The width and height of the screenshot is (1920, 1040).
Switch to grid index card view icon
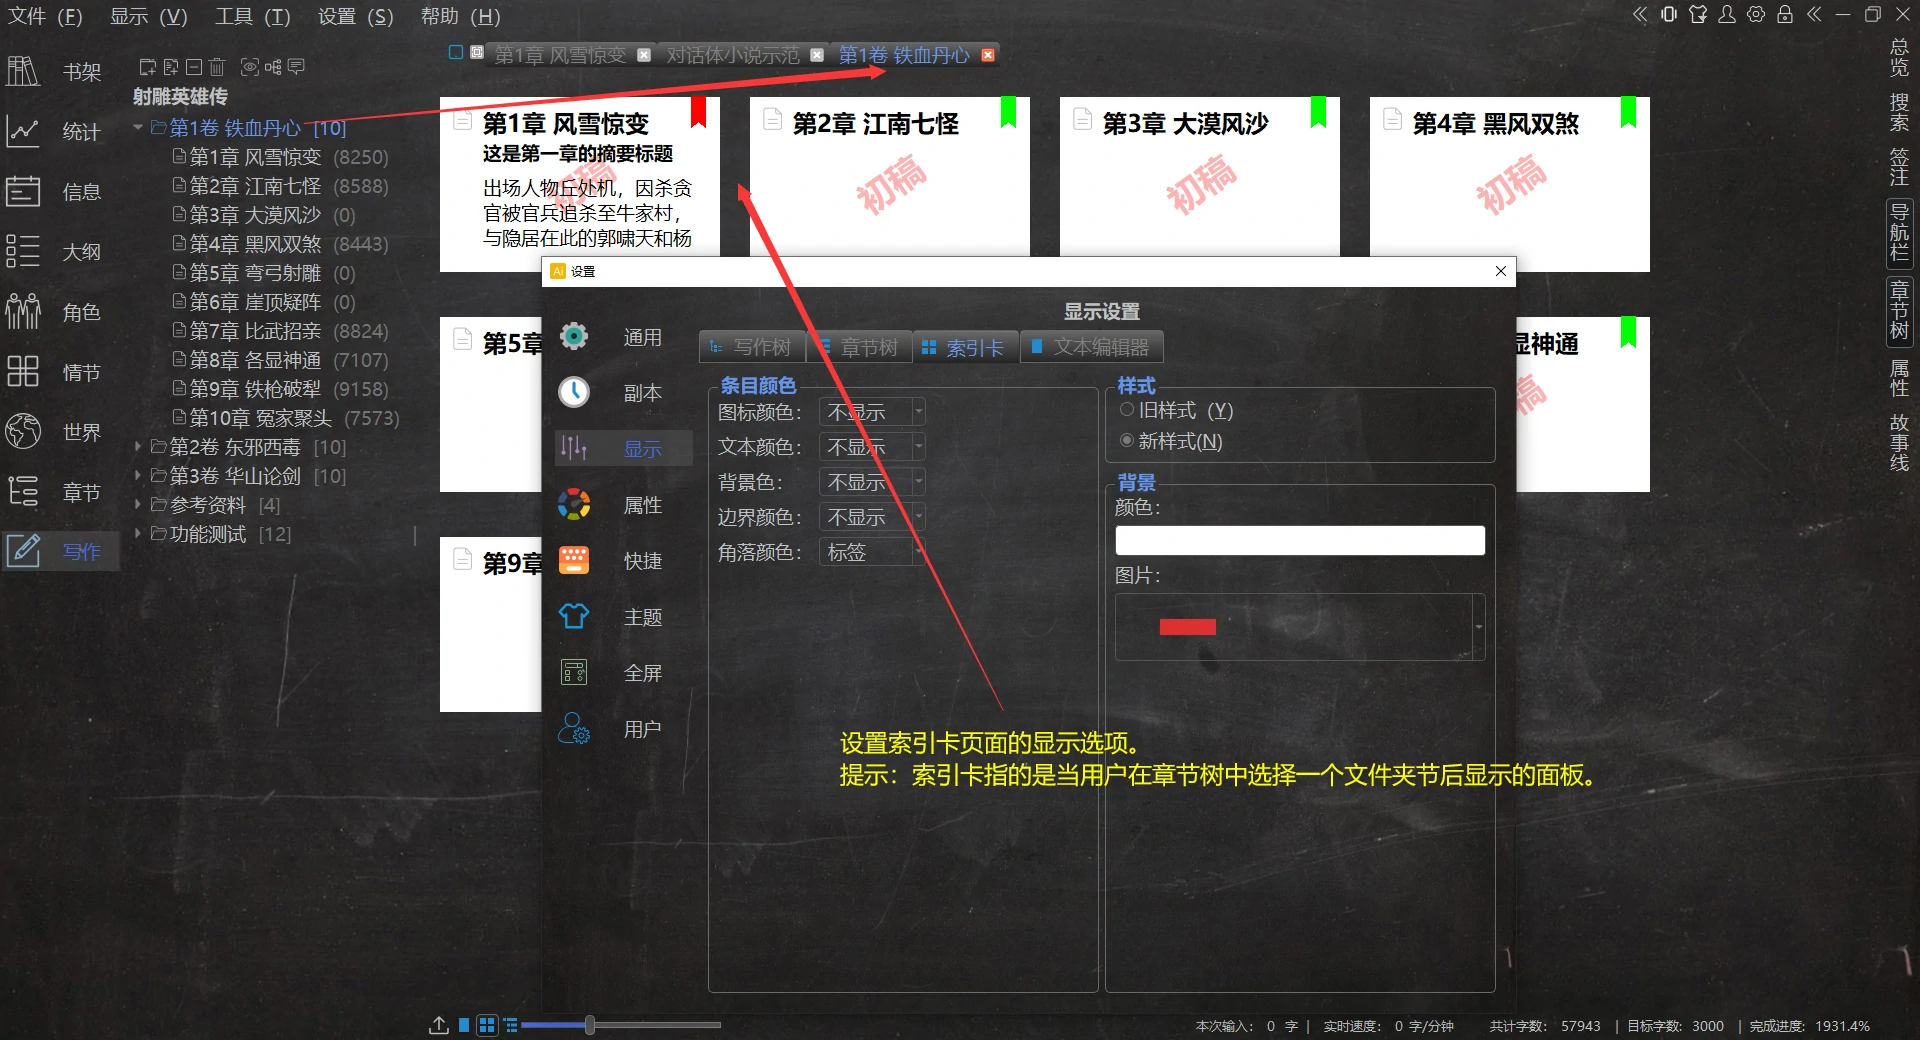[487, 1025]
